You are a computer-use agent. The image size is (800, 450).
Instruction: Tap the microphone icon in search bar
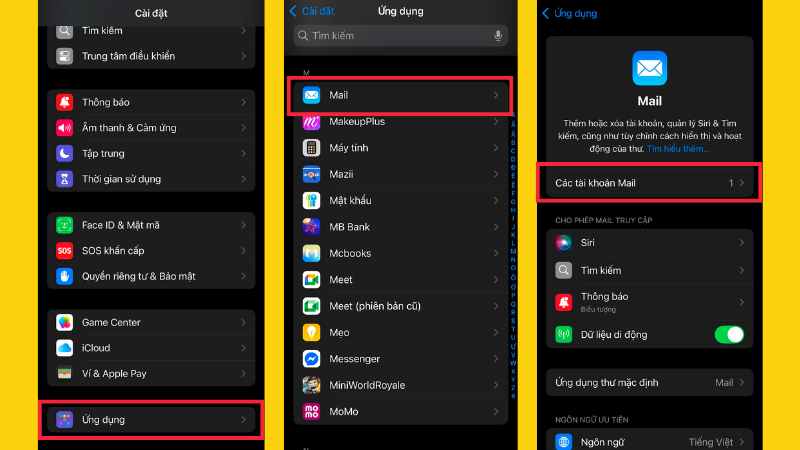click(498, 36)
